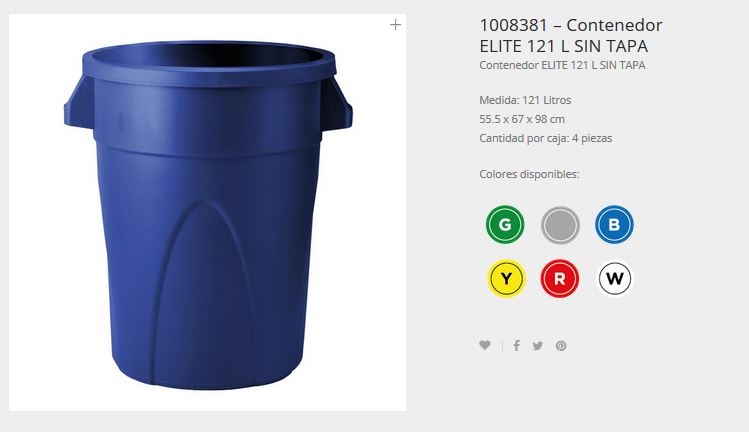Click the product title Contenedor ELITE 121 L

click(x=571, y=35)
